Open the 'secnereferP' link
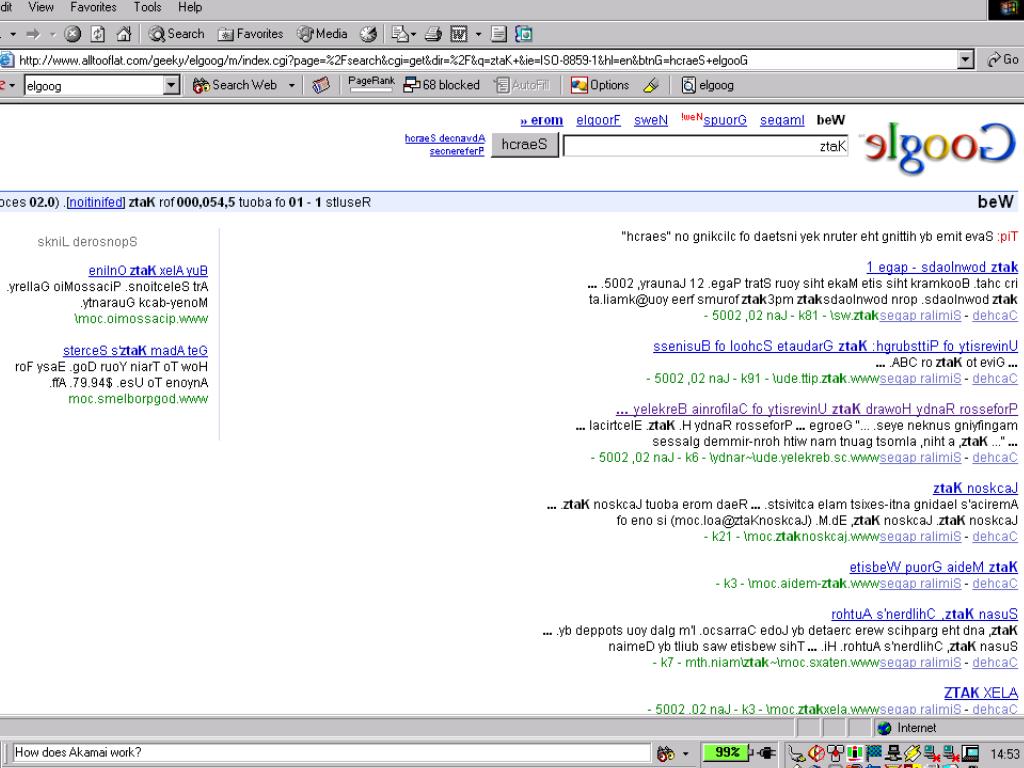 (456, 152)
